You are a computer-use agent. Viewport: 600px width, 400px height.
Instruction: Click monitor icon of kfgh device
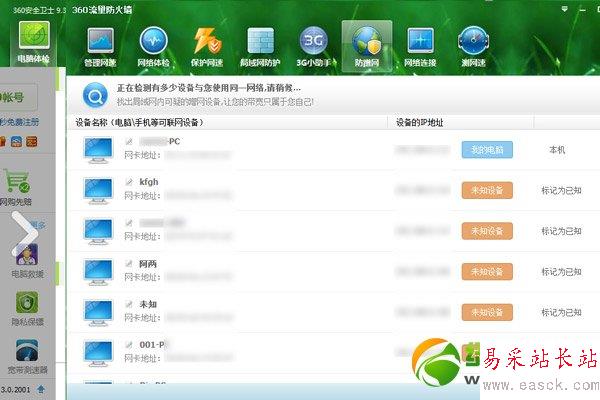98,191
